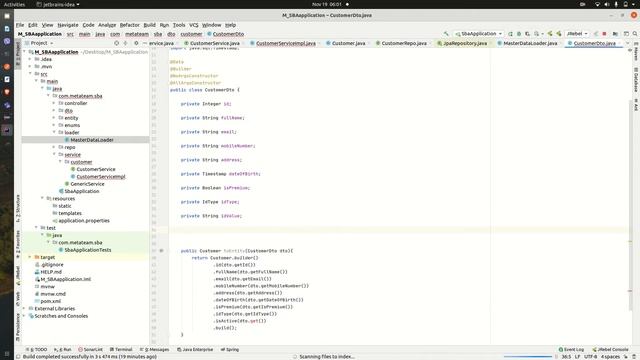Collapse the resources folder
This screenshot has height=360, width=640.
pos(42,198)
